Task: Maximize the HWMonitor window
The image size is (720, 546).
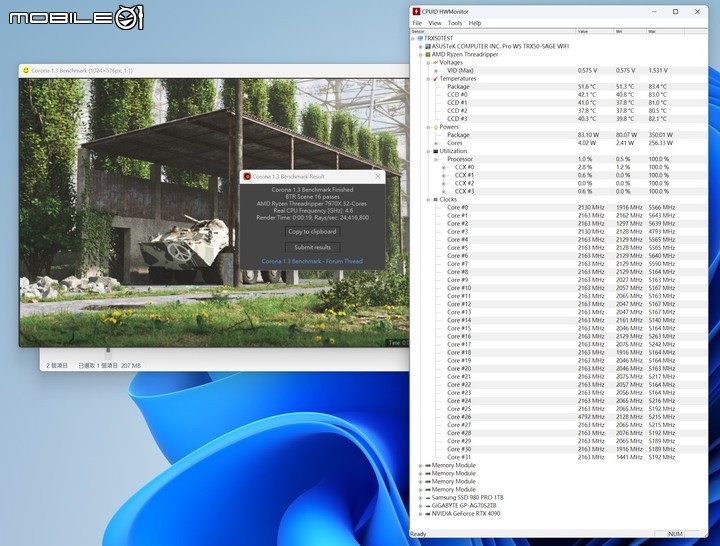Action: [675, 11]
